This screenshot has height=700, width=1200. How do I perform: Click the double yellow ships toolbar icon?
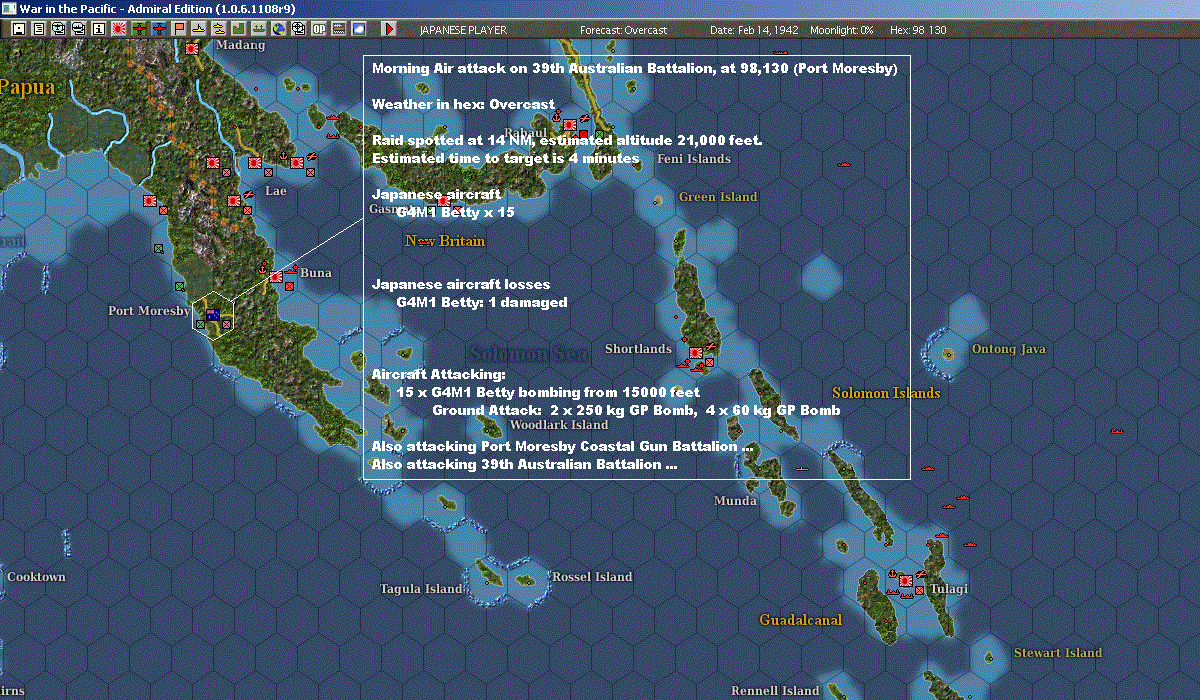[x=218, y=29]
